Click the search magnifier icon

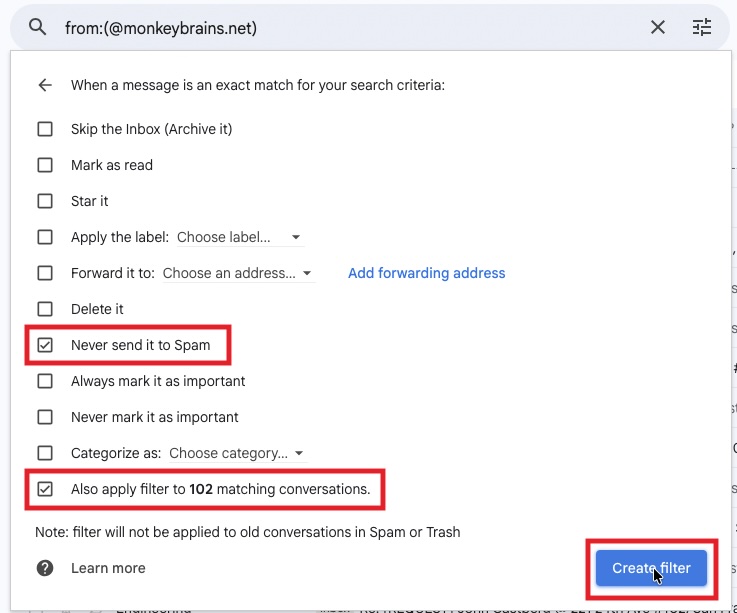point(37,27)
